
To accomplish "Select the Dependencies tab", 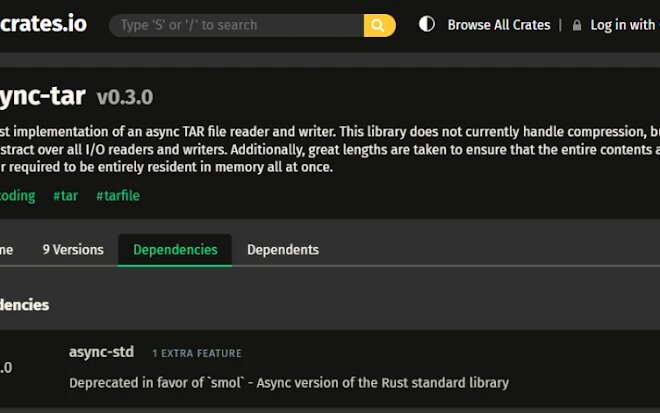I will [175, 250].
